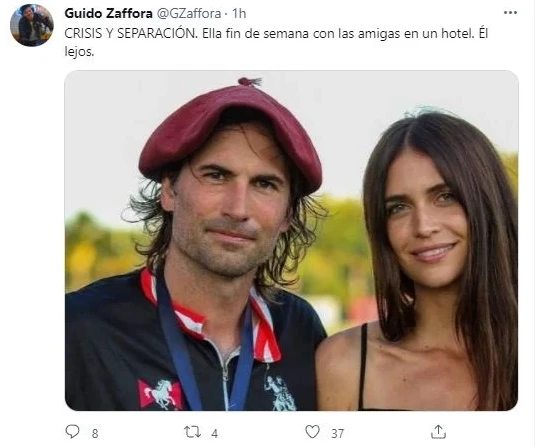The height and width of the screenshot is (446, 536).
Task: Click the word 'lejos.' in the tweet
Action: [x=79, y=52]
